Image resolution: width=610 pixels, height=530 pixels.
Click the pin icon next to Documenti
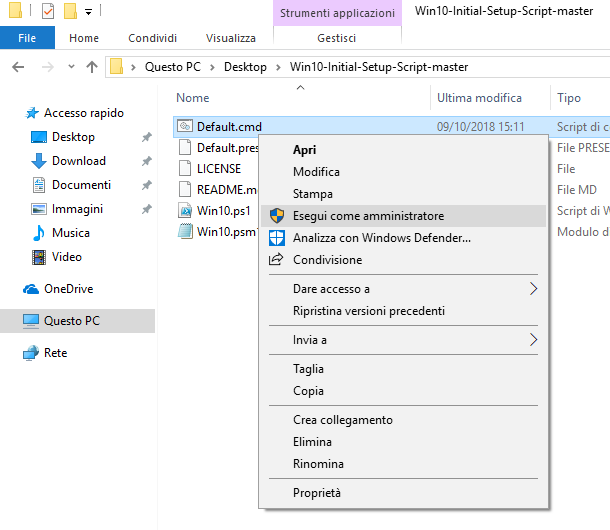click(x=146, y=185)
